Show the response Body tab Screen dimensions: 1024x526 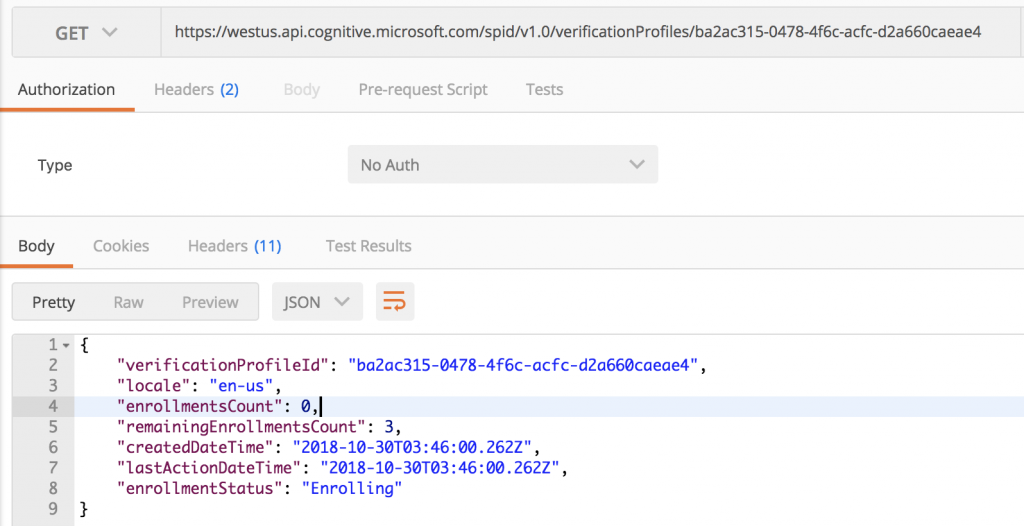[37, 246]
